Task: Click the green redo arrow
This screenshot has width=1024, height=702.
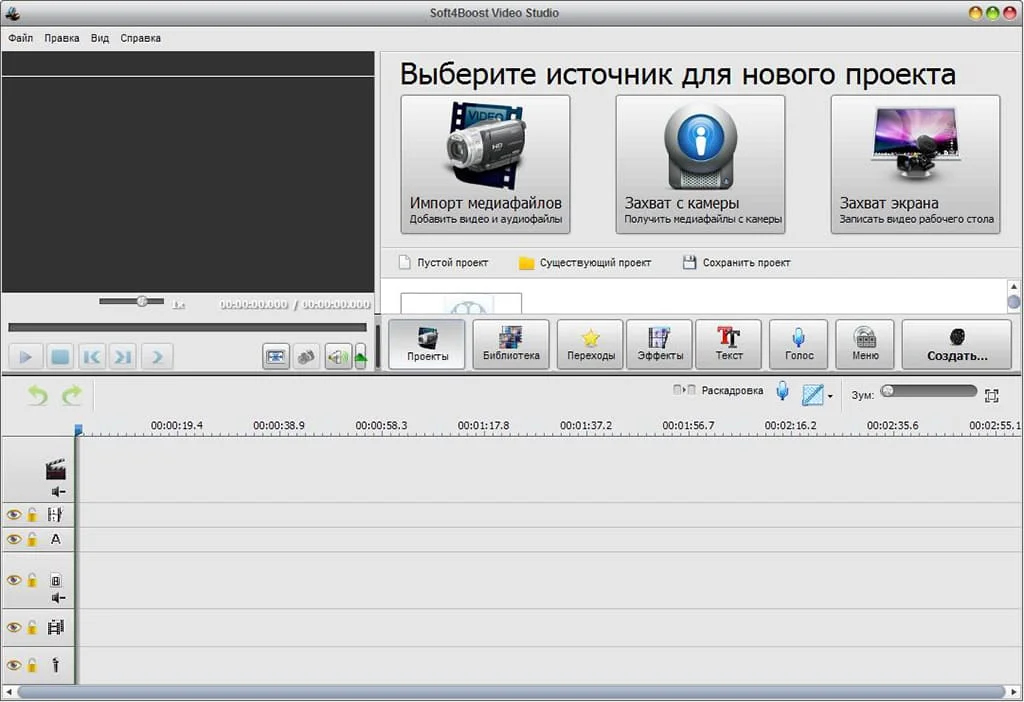Action: pos(71,395)
